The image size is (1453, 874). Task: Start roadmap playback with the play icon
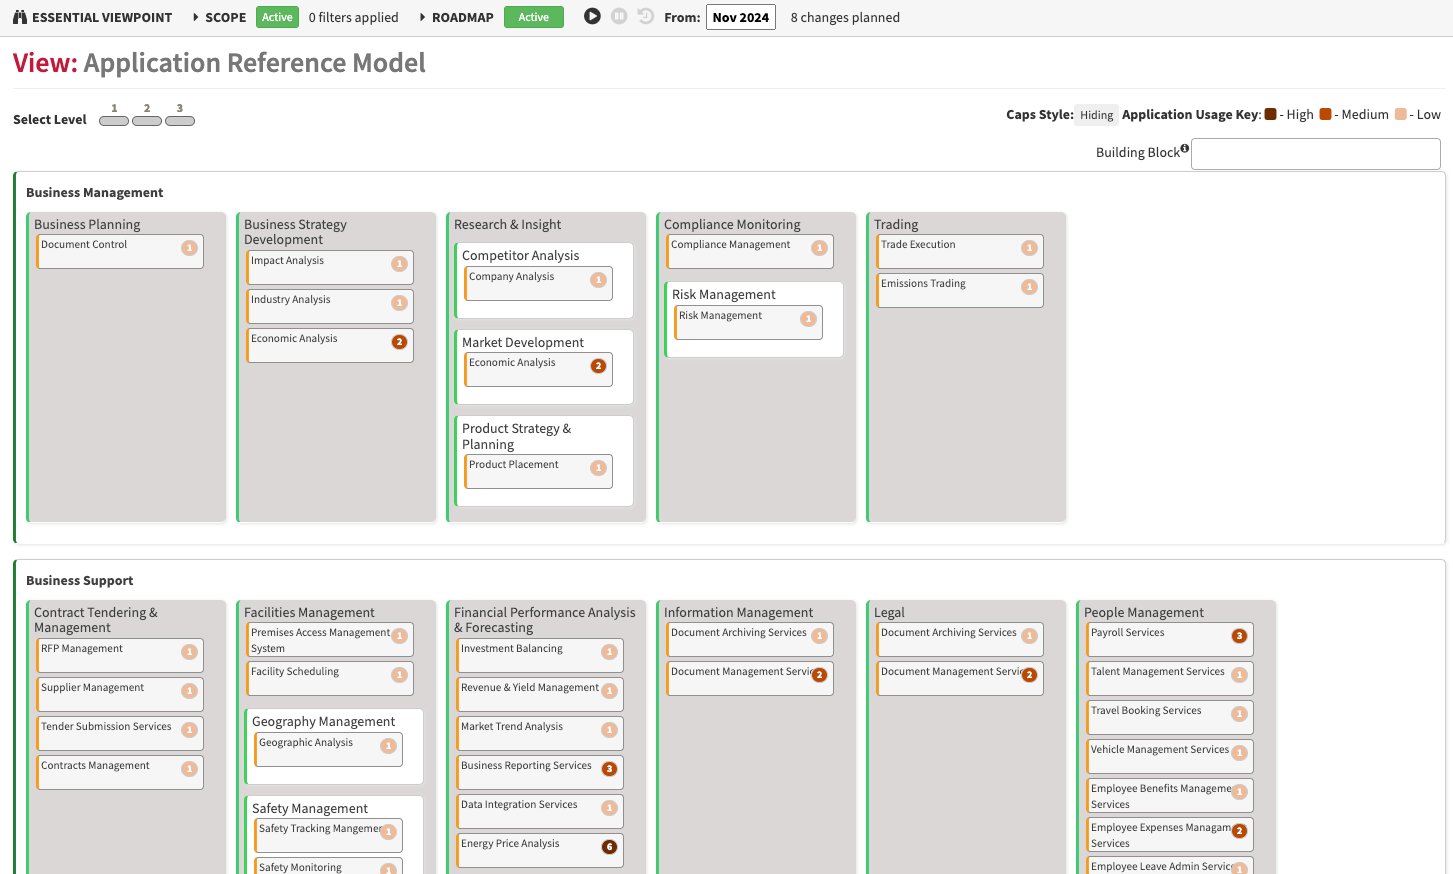pos(592,16)
